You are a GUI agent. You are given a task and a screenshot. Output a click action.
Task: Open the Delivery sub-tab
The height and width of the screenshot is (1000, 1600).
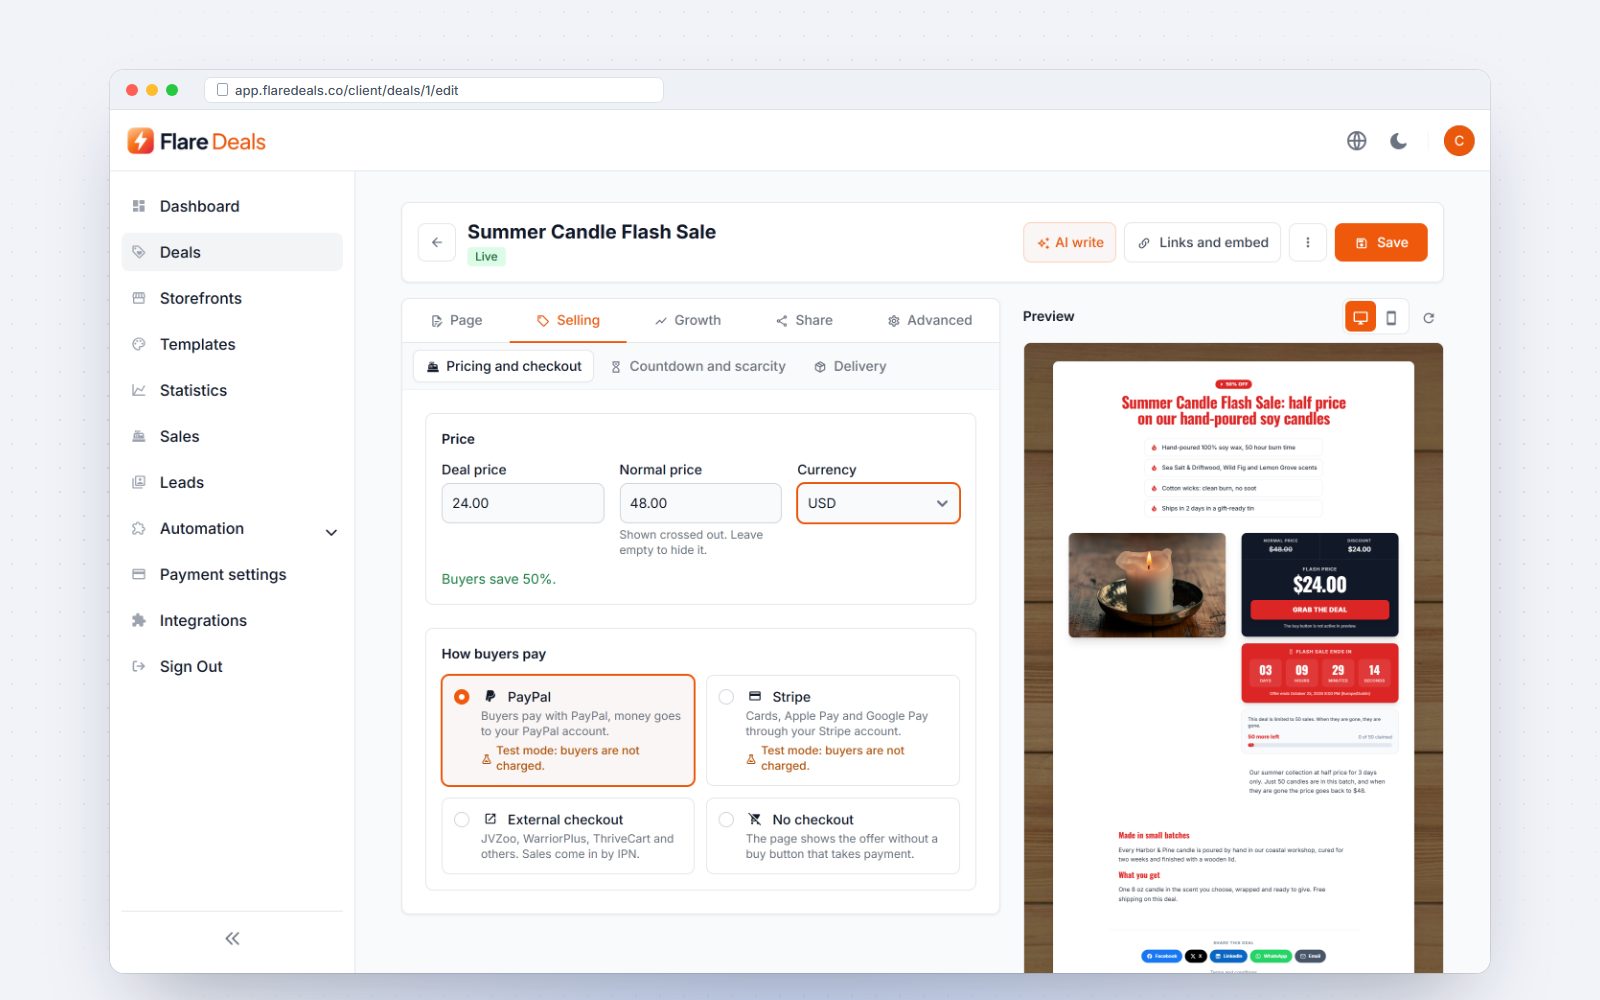(850, 366)
